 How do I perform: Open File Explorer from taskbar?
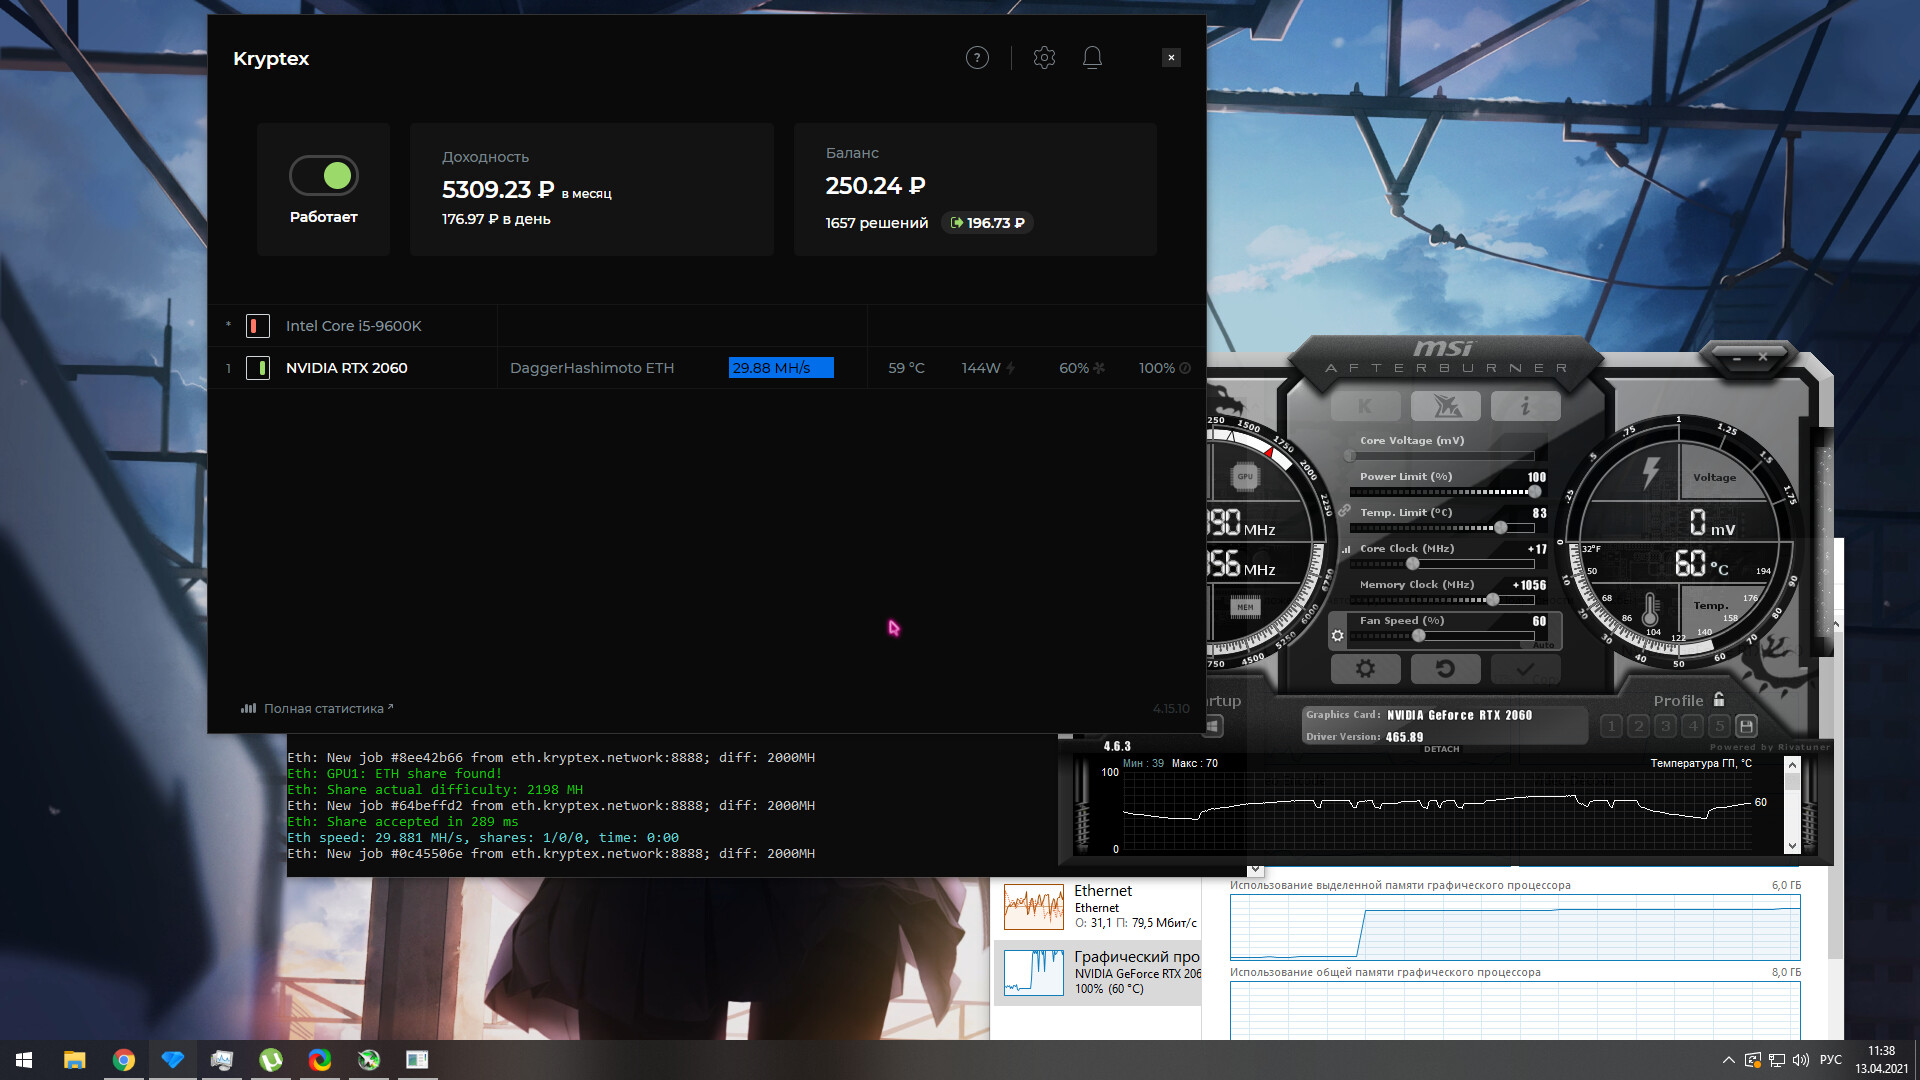tap(74, 1060)
